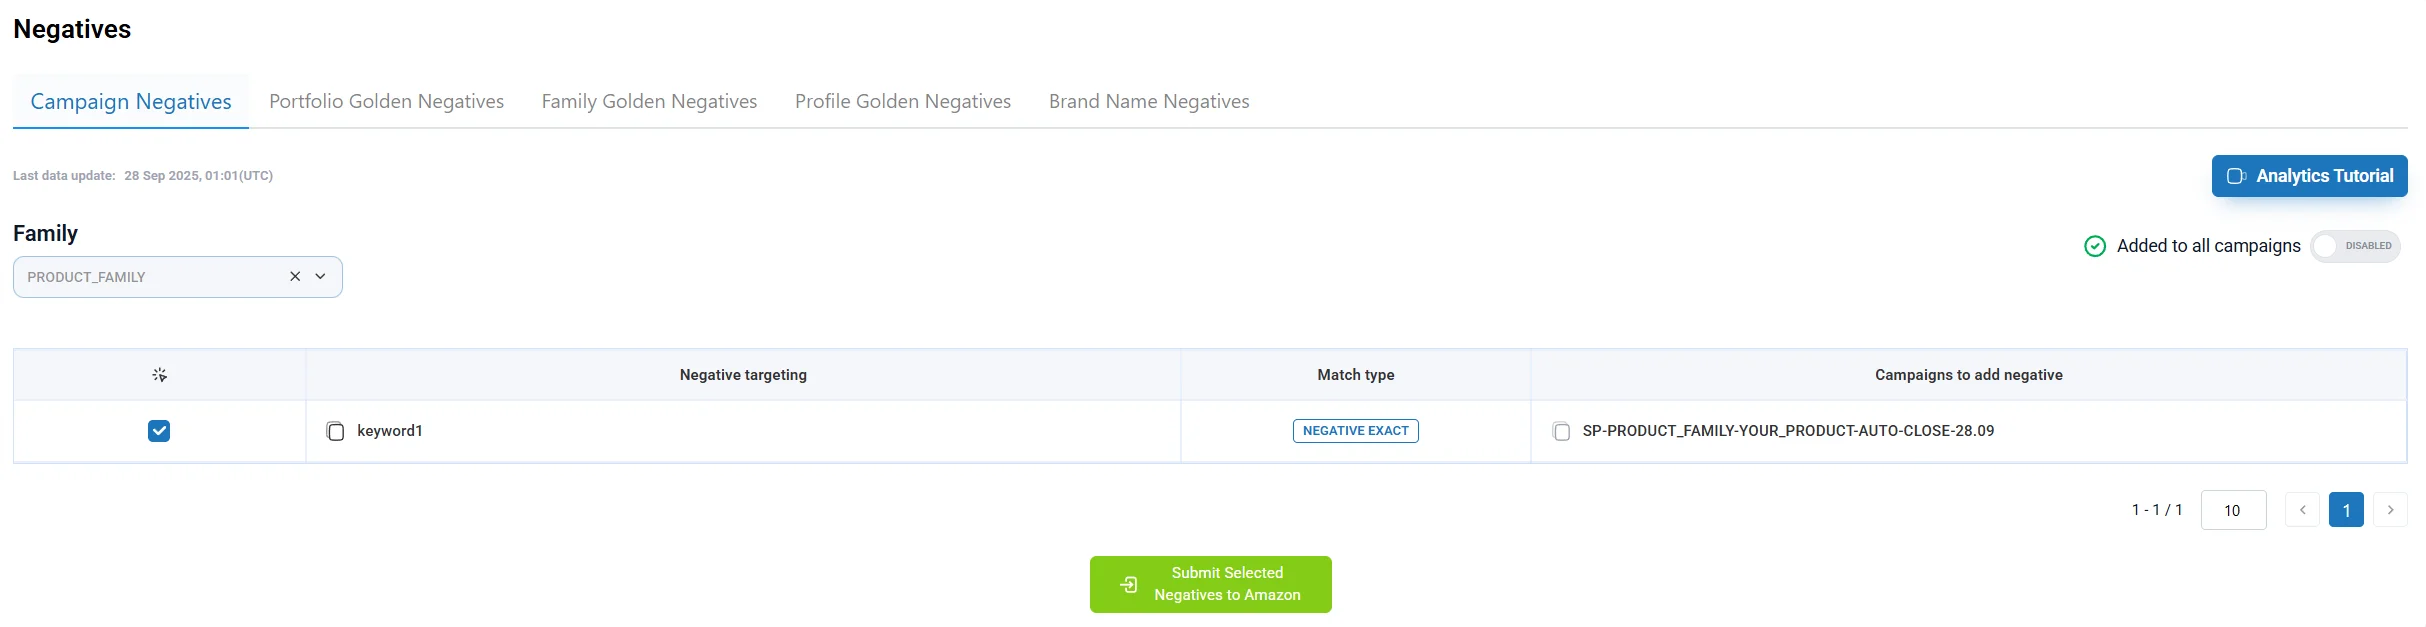Open the Family dropdown
This screenshot has width=2426, height=627.
pyautogui.click(x=319, y=276)
